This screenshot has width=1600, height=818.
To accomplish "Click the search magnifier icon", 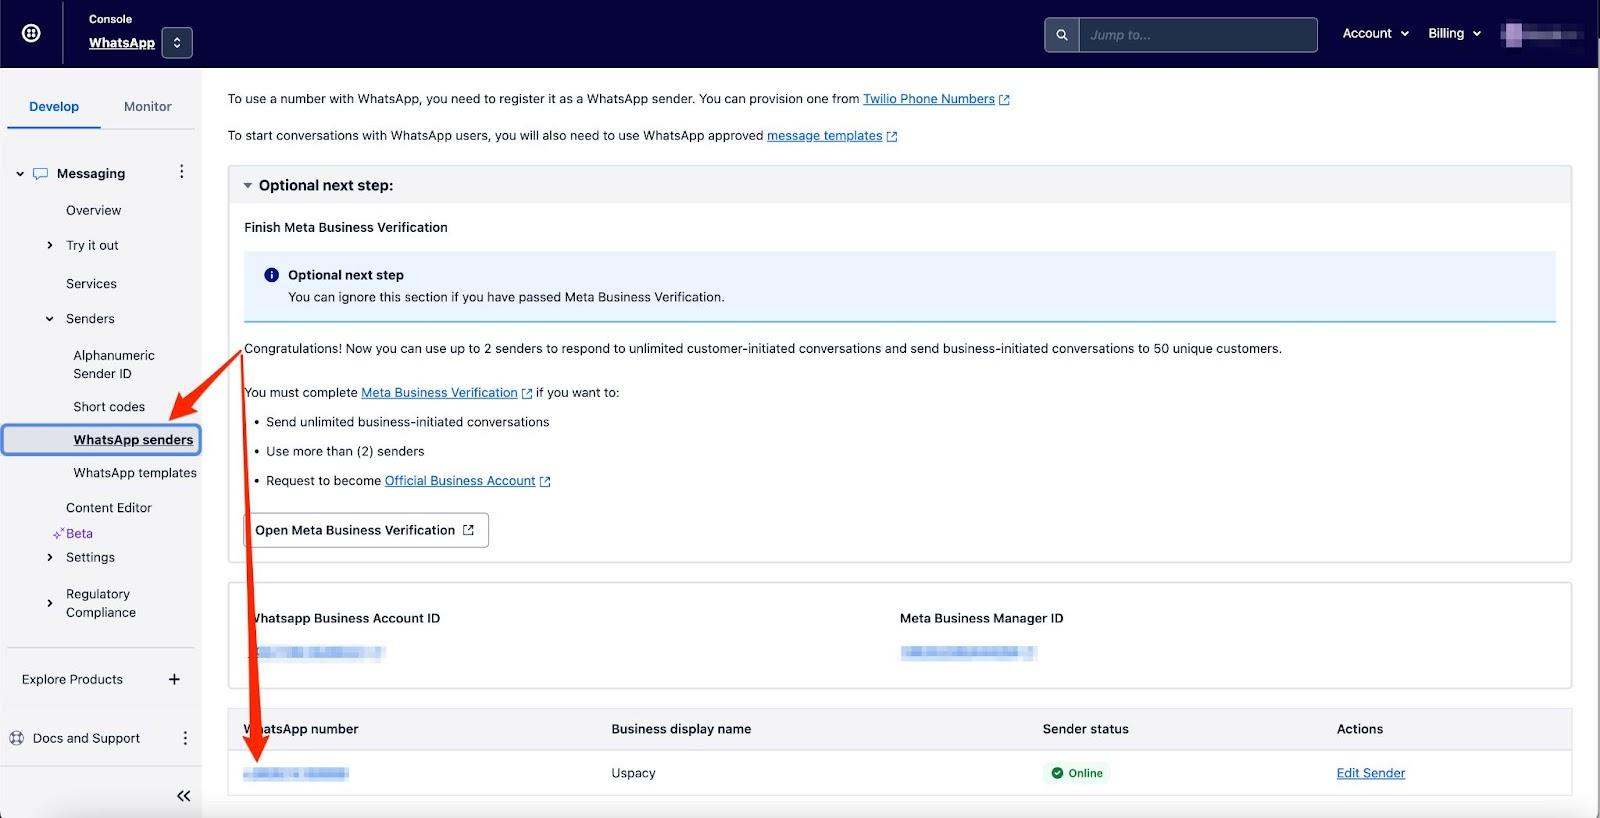I will 1061,35.
